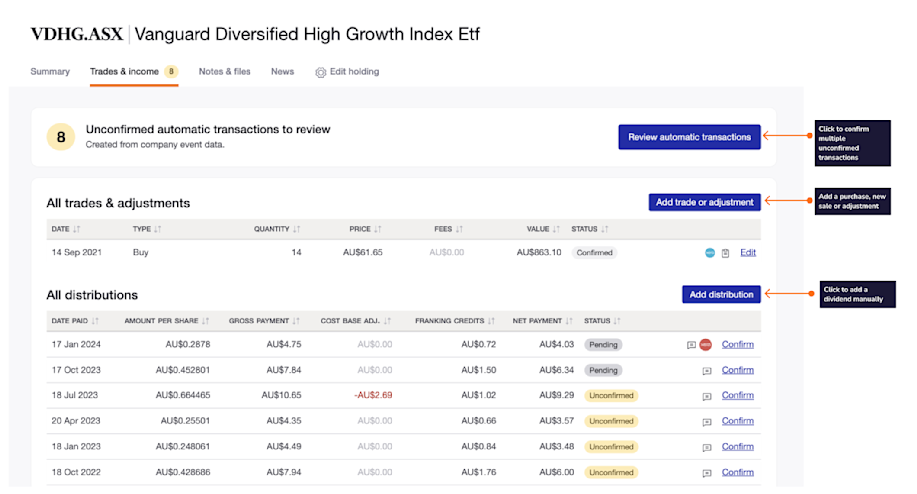The image size is (917, 494).
Task: Sort trades using the DATE column sort arrows
Action: 77,229
